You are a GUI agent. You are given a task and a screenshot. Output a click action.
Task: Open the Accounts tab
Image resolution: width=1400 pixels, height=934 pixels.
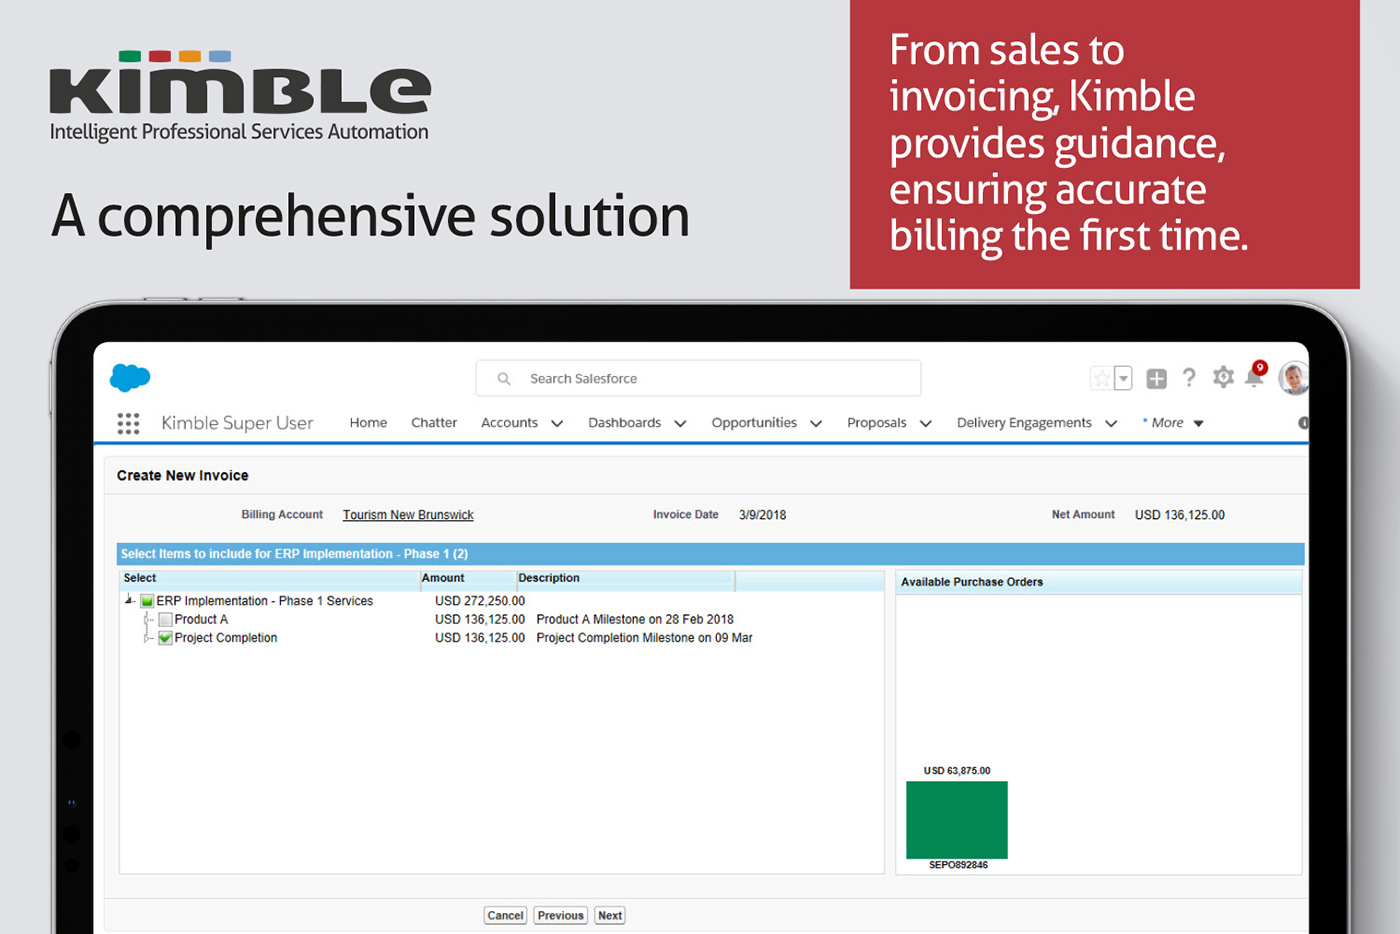click(509, 423)
